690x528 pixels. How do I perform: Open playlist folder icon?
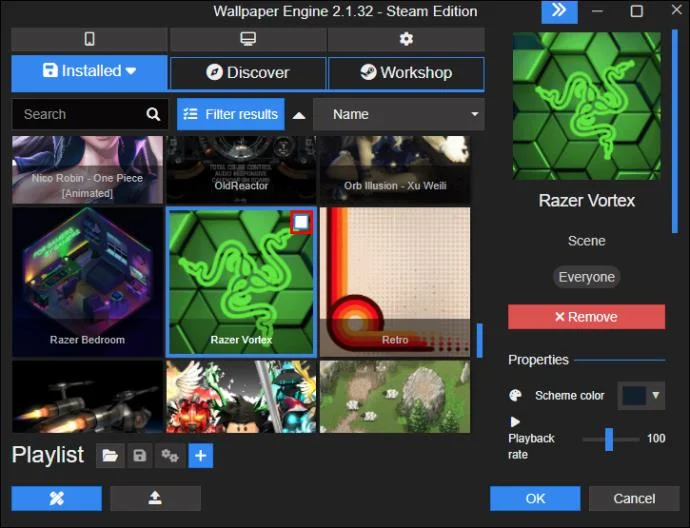[110, 455]
